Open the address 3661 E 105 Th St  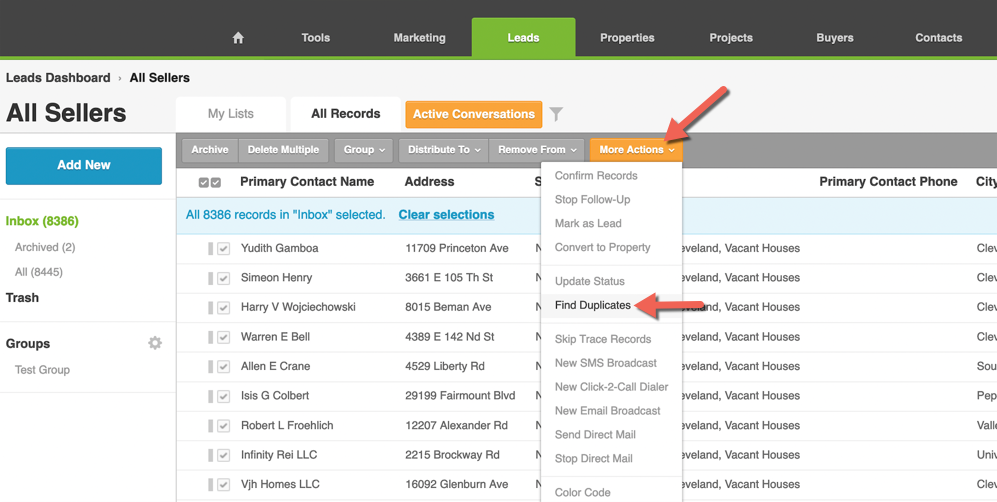point(450,278)
